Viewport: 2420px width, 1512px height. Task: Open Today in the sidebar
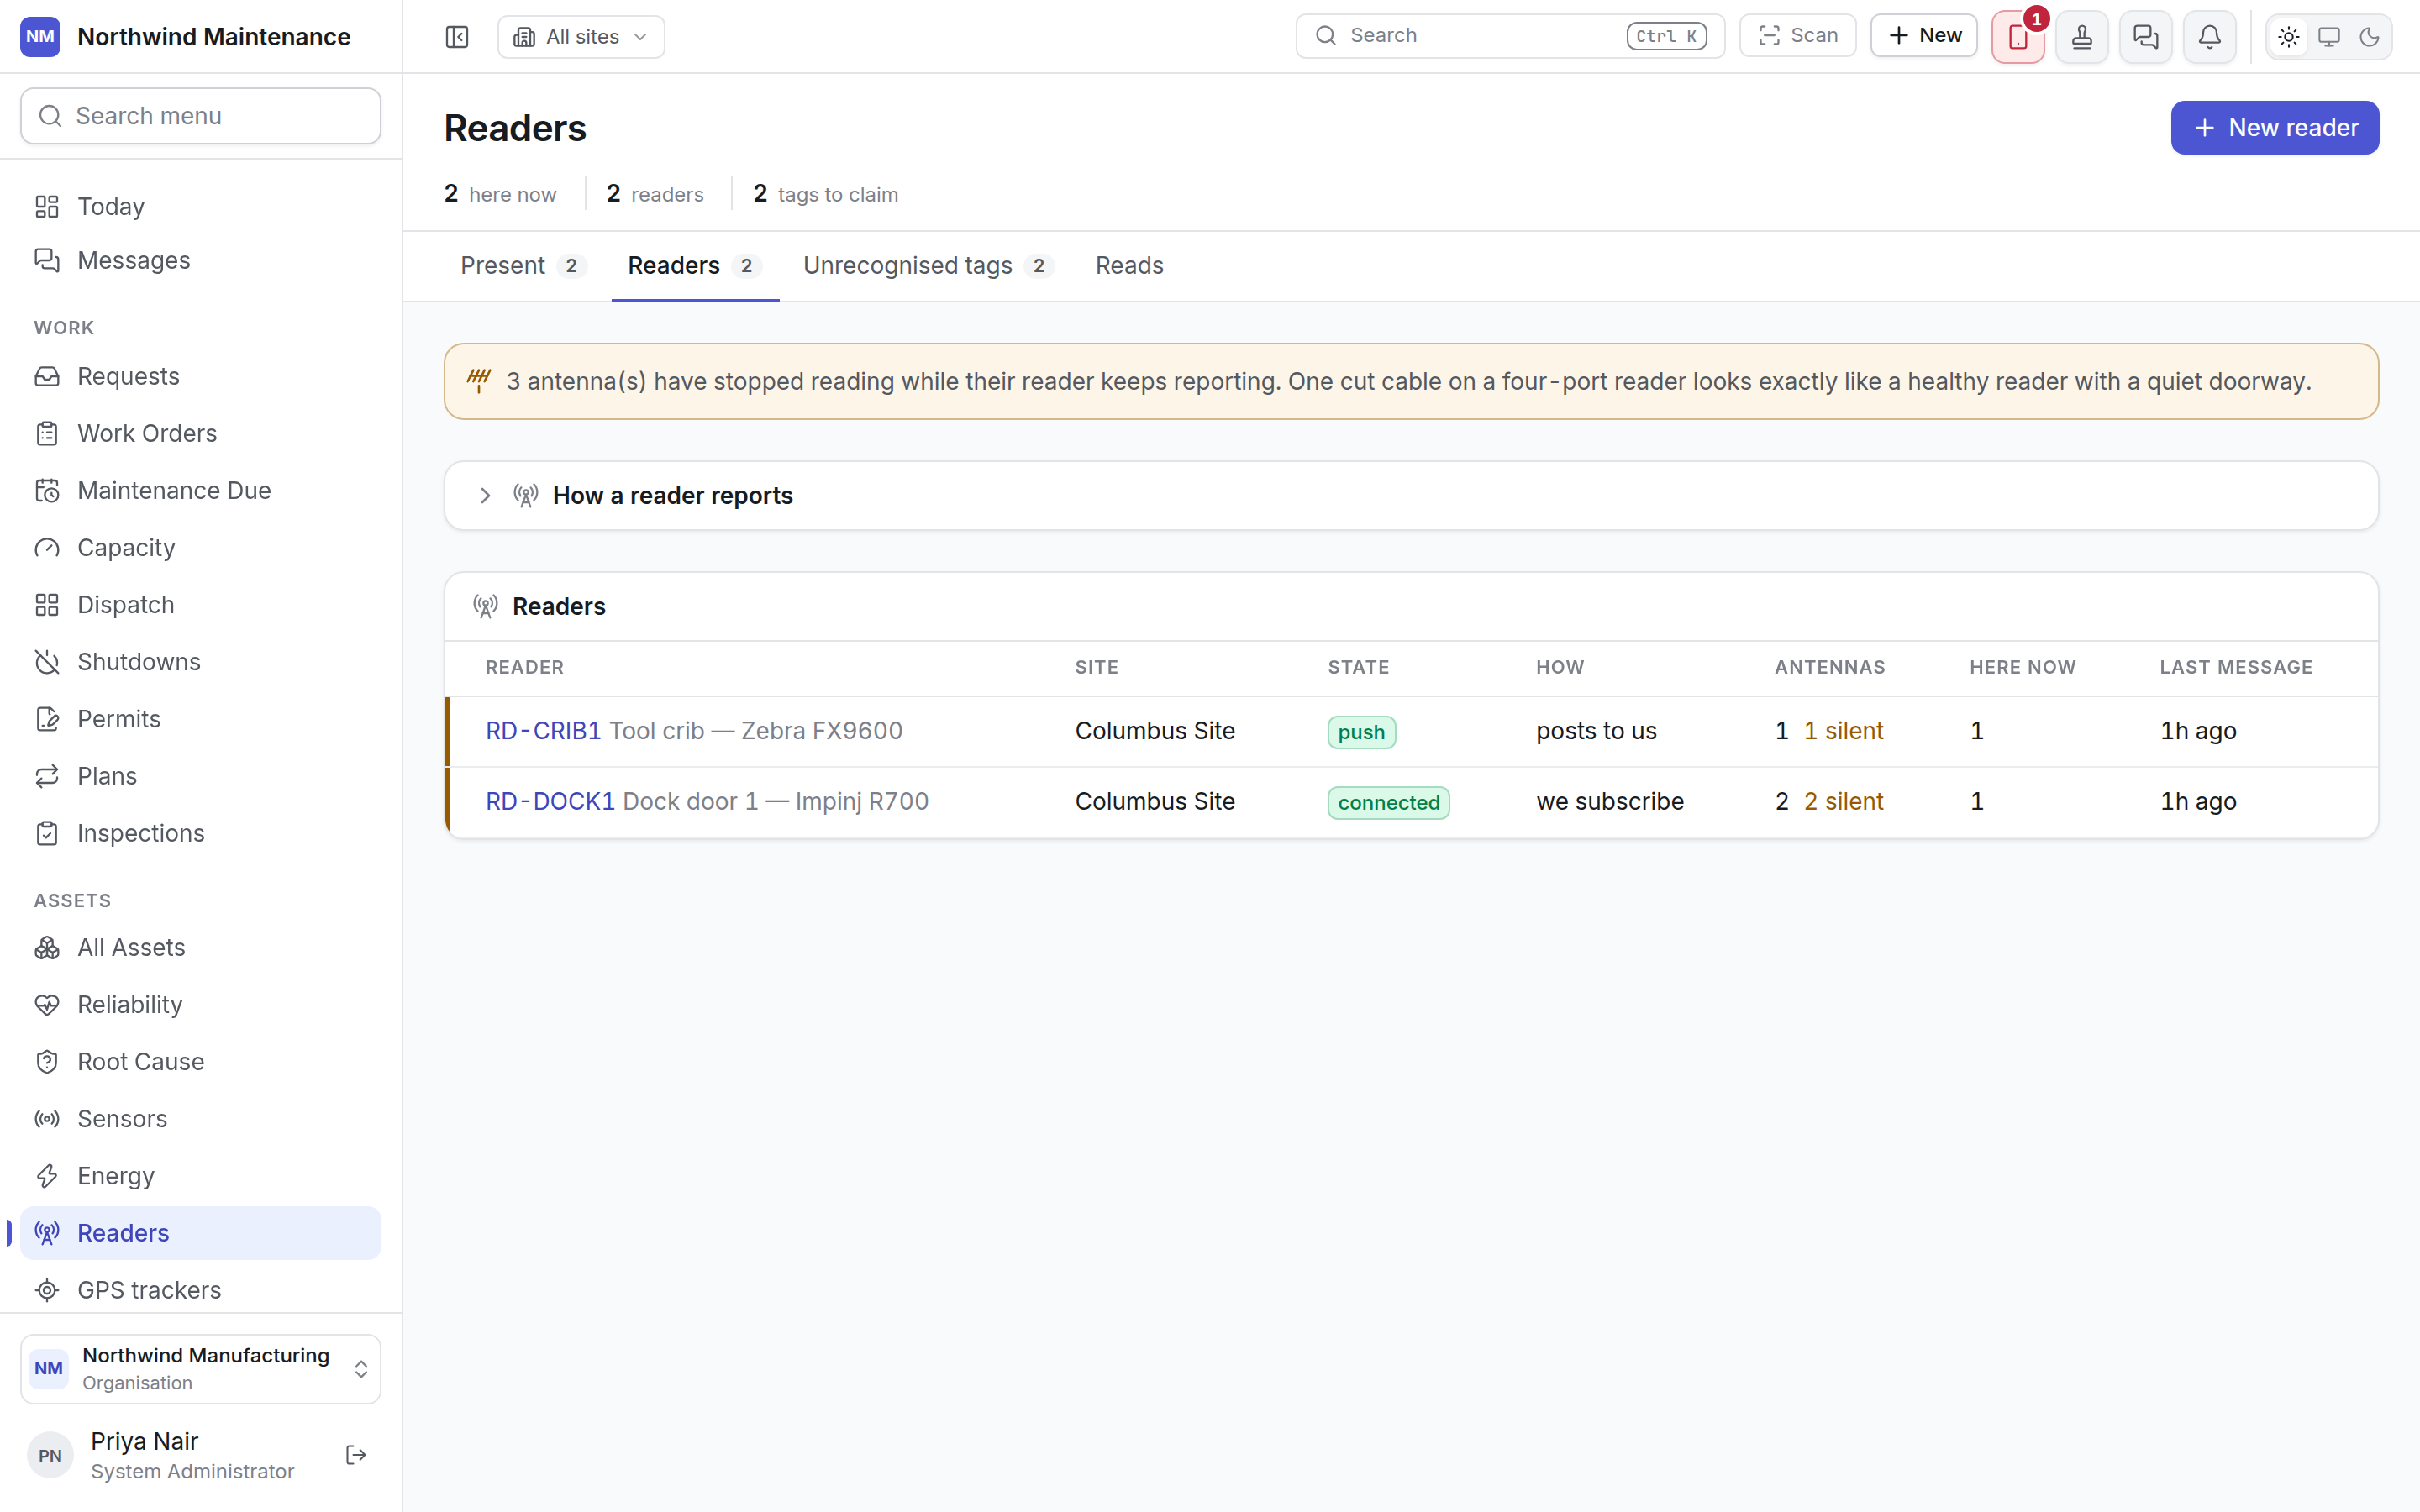tap(201, 206)
